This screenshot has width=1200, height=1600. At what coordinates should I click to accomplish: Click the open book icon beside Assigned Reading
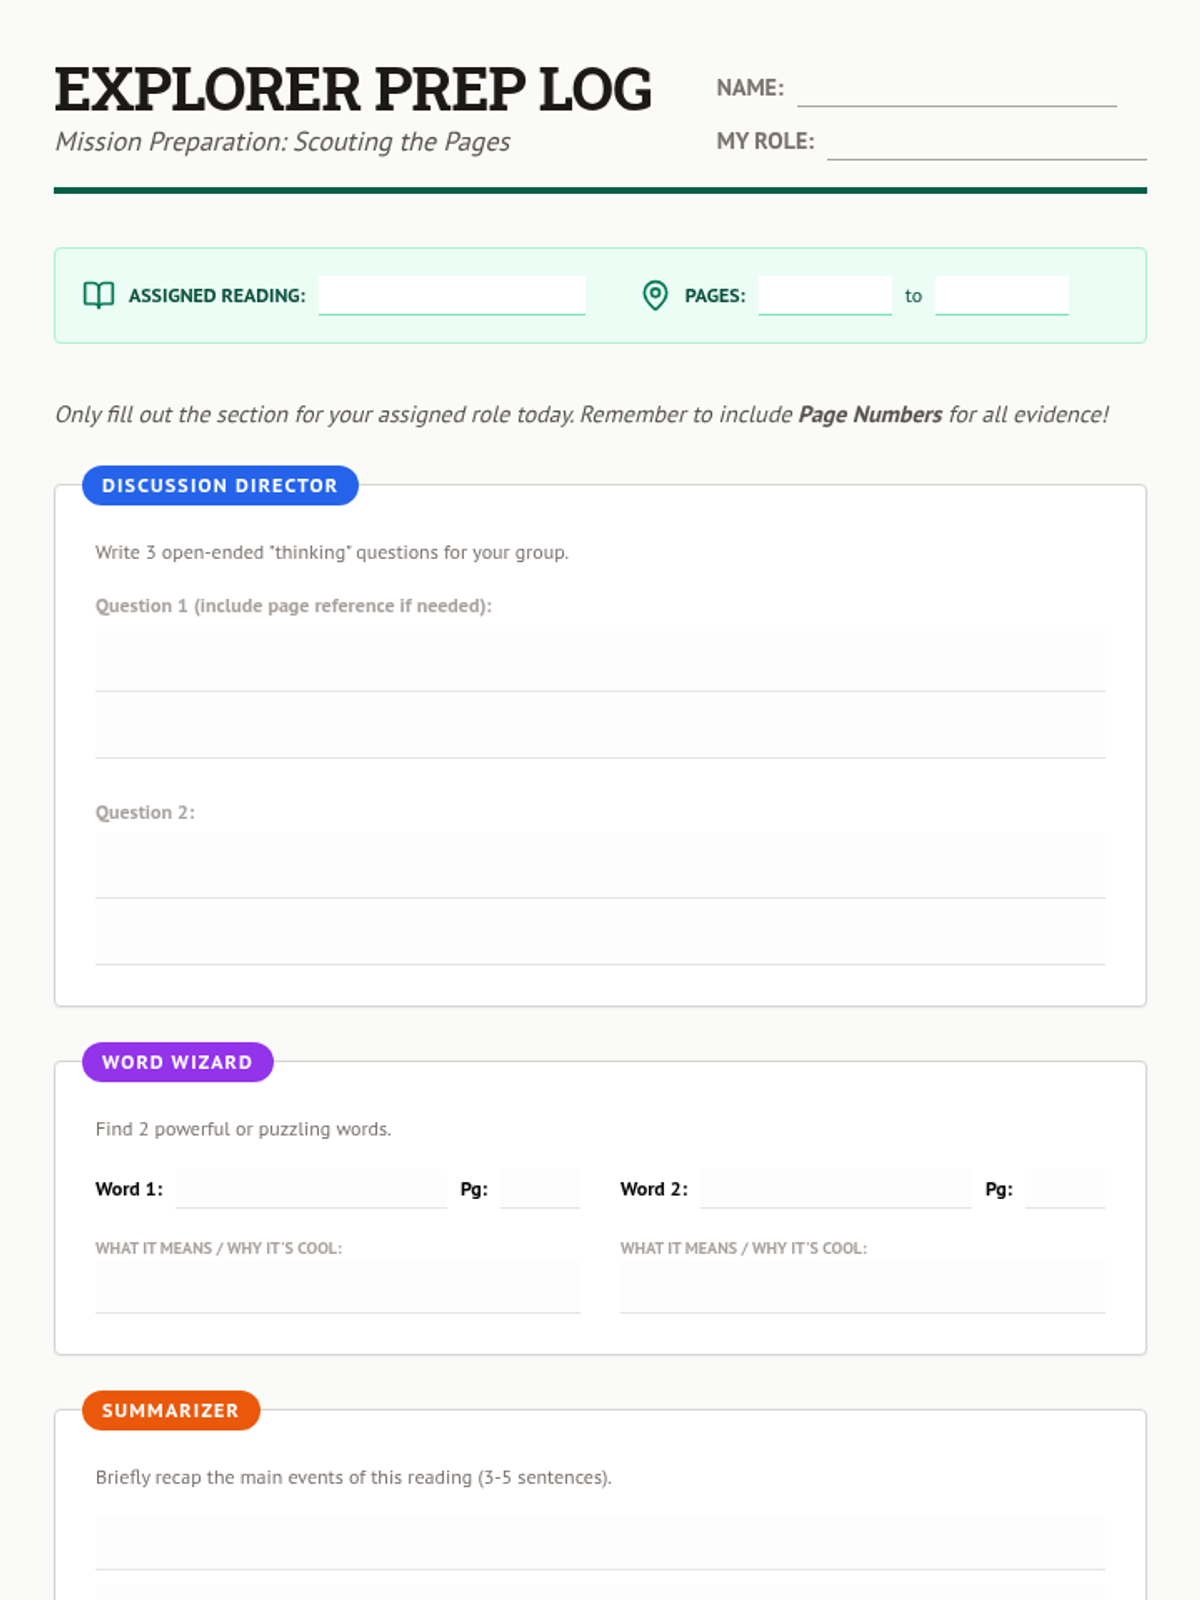[x=98, y=295]
